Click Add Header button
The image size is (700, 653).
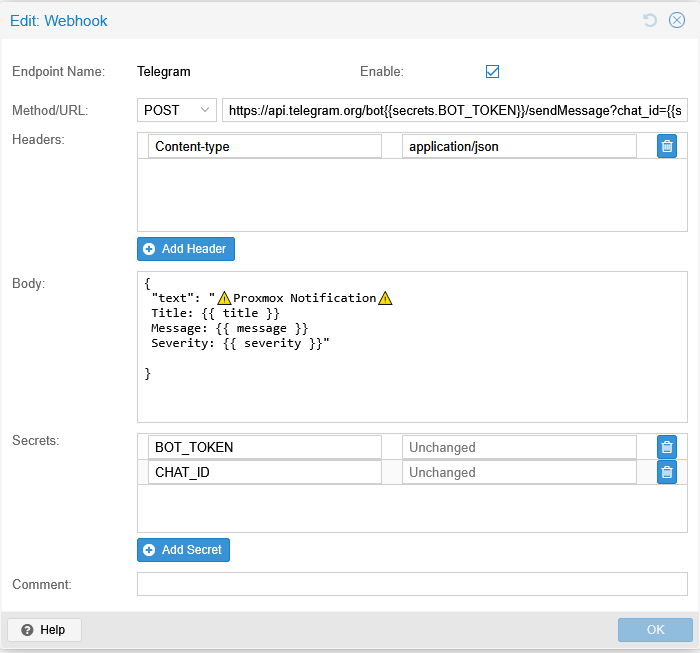pos(186,249)
